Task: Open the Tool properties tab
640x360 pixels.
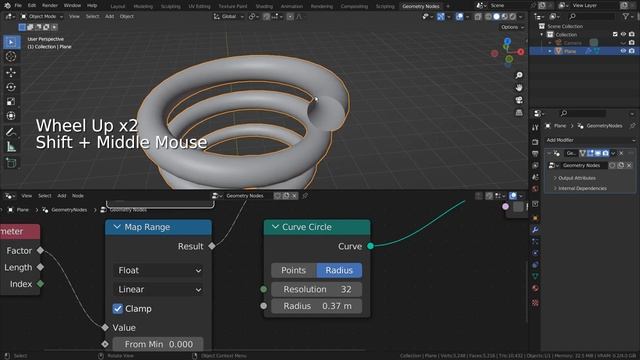Action: pyautogui.click(x=535, y=128)
